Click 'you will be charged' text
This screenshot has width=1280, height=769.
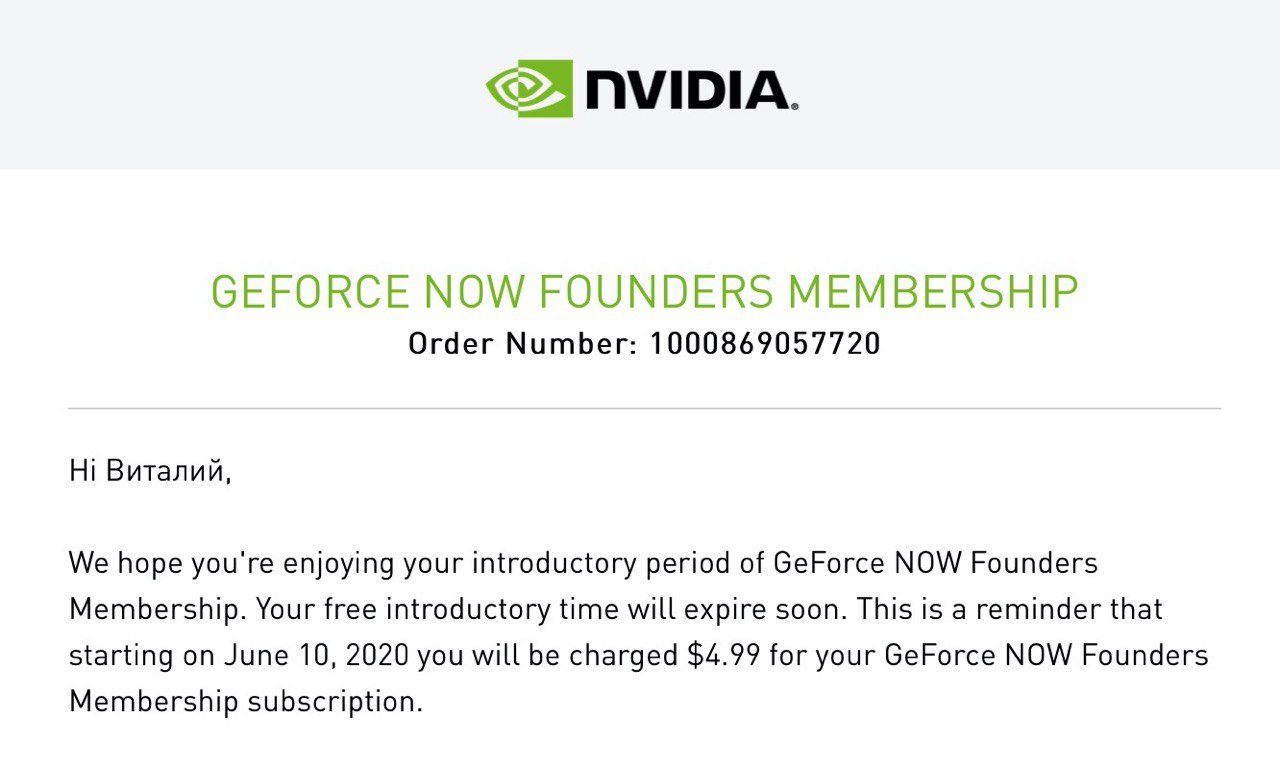(548, 655)
